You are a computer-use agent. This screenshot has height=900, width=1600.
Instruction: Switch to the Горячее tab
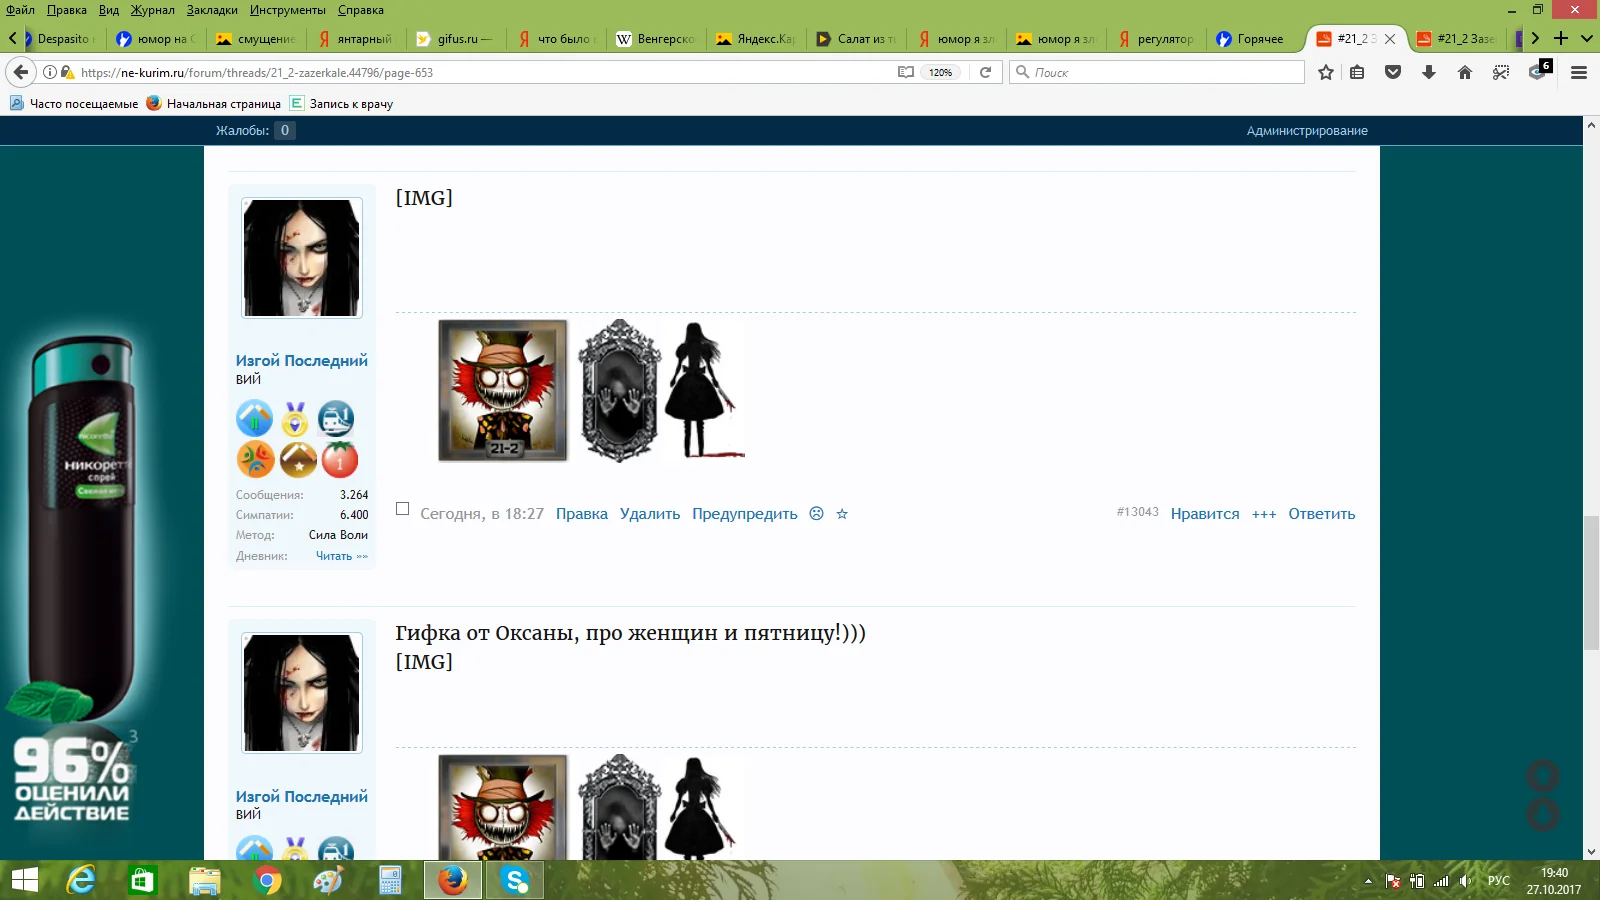1254,39
